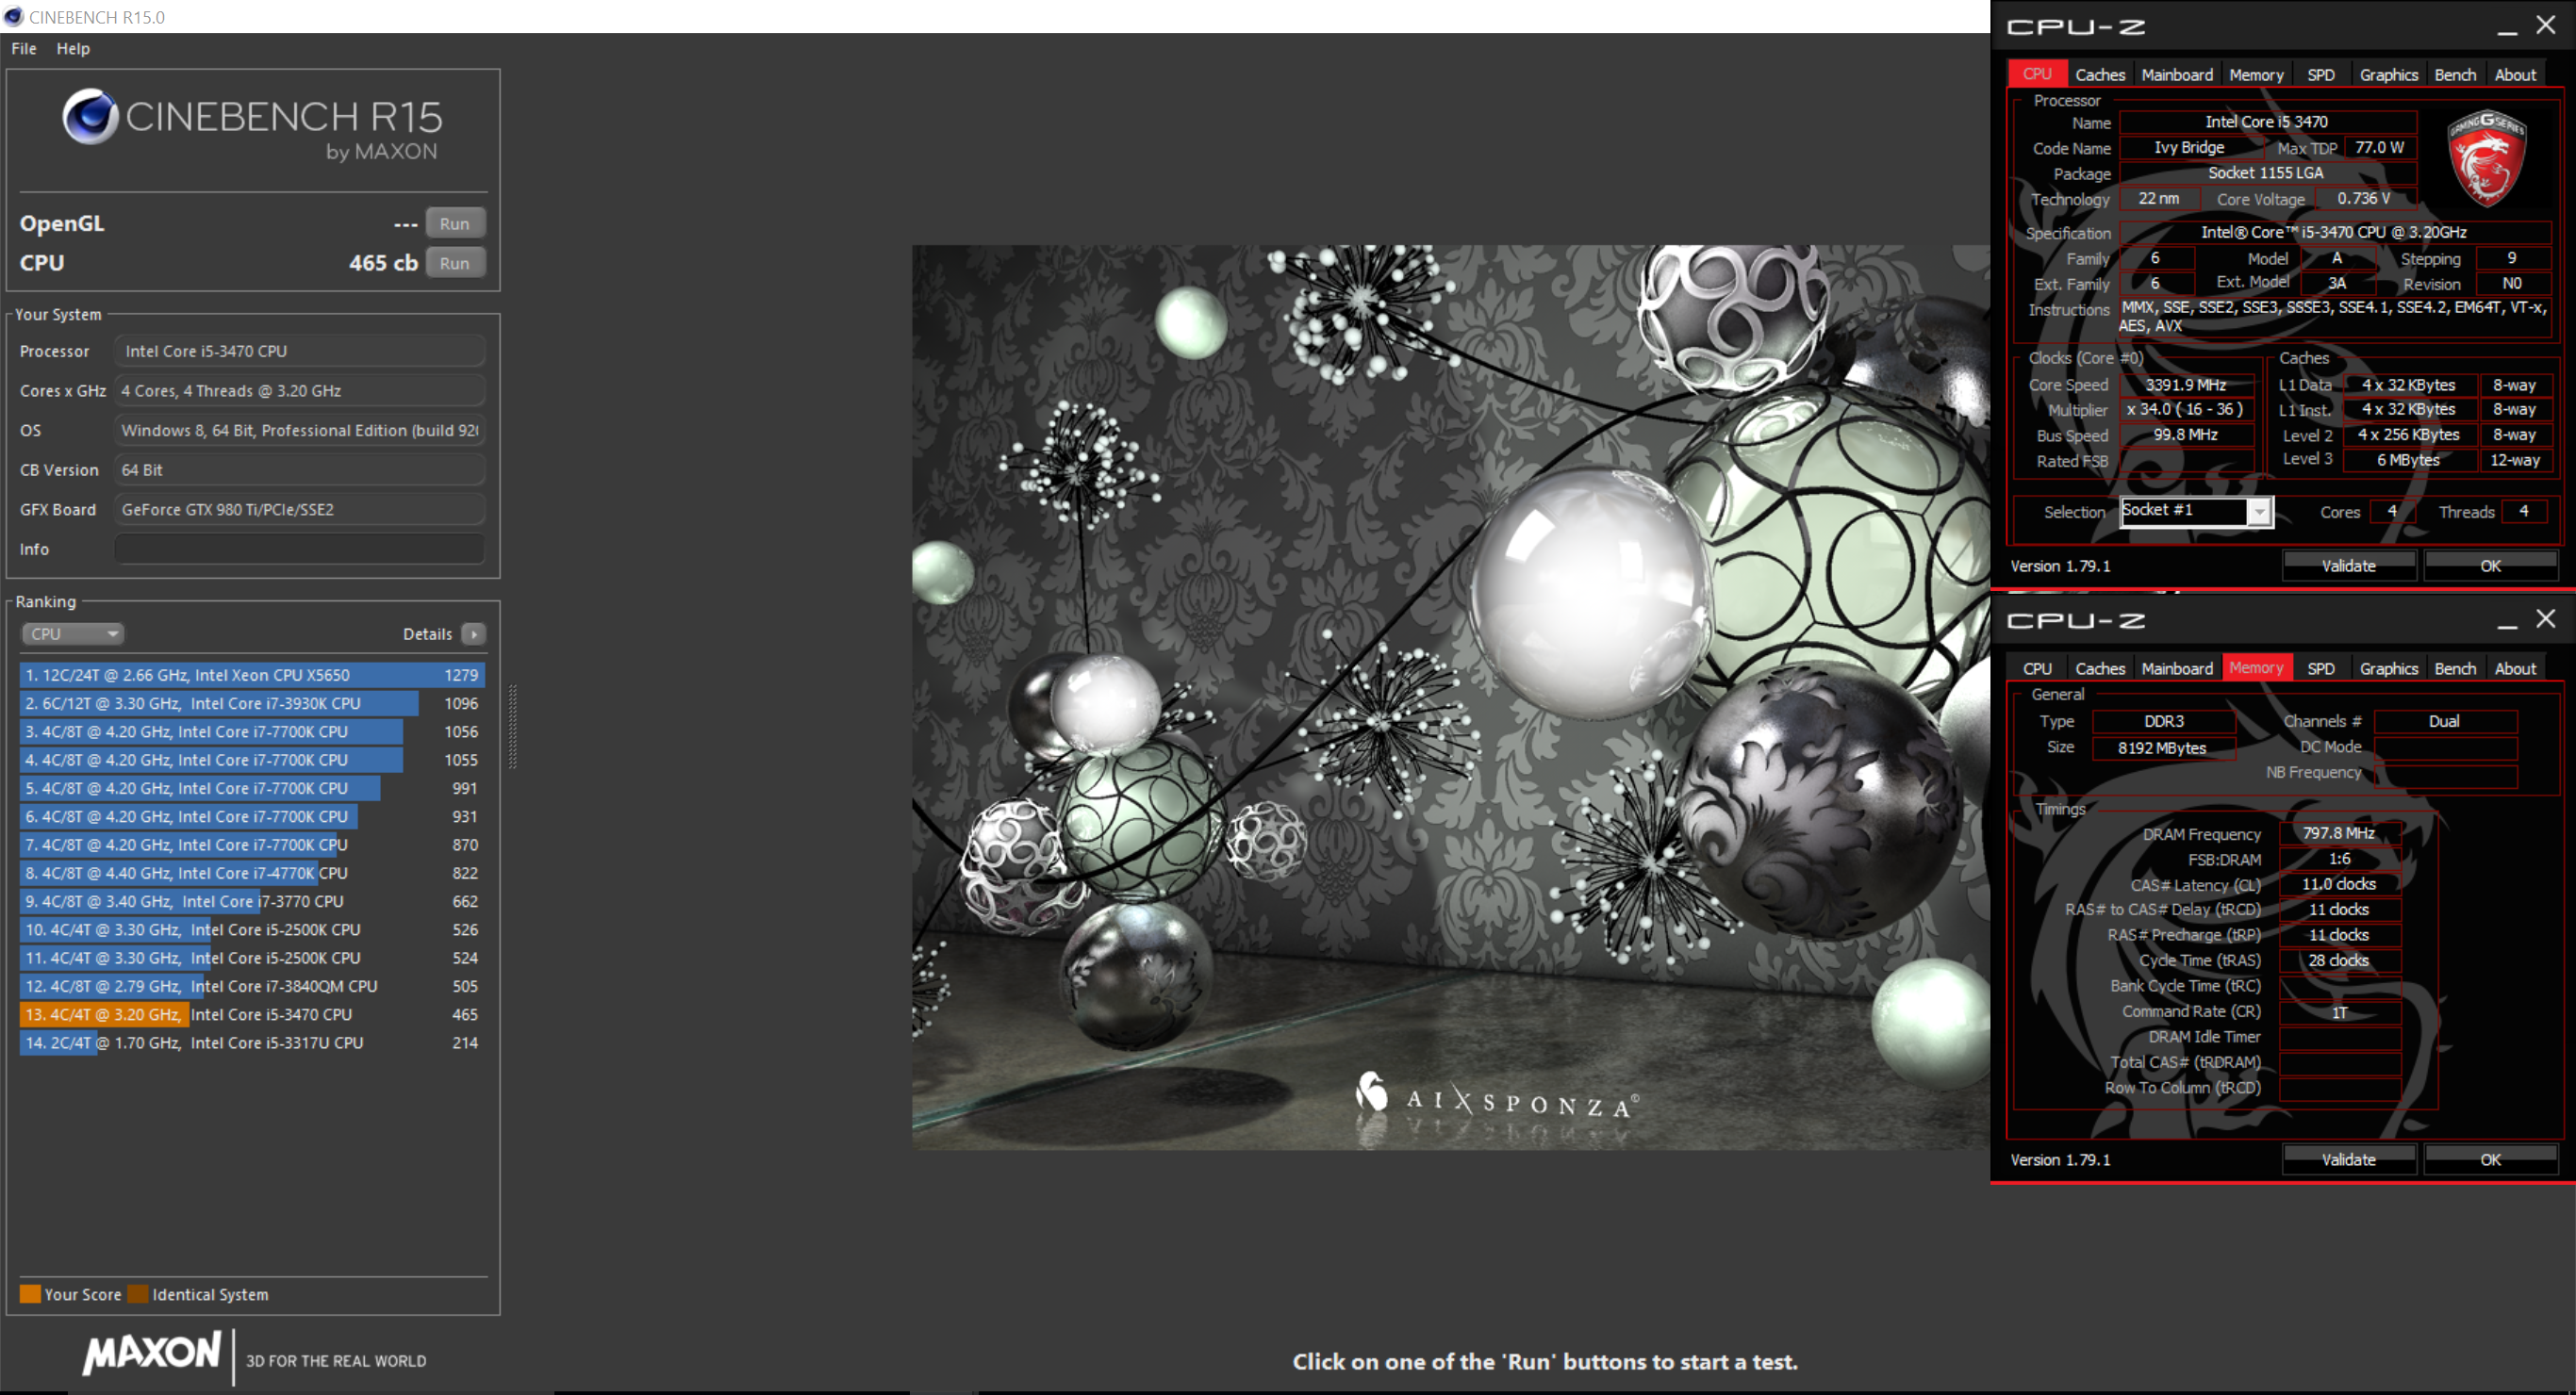The height and width of the screenshot is (1395, 2576).
Task: Select CPU tab in upper CPU-Z
Action: pos(2037,74)
